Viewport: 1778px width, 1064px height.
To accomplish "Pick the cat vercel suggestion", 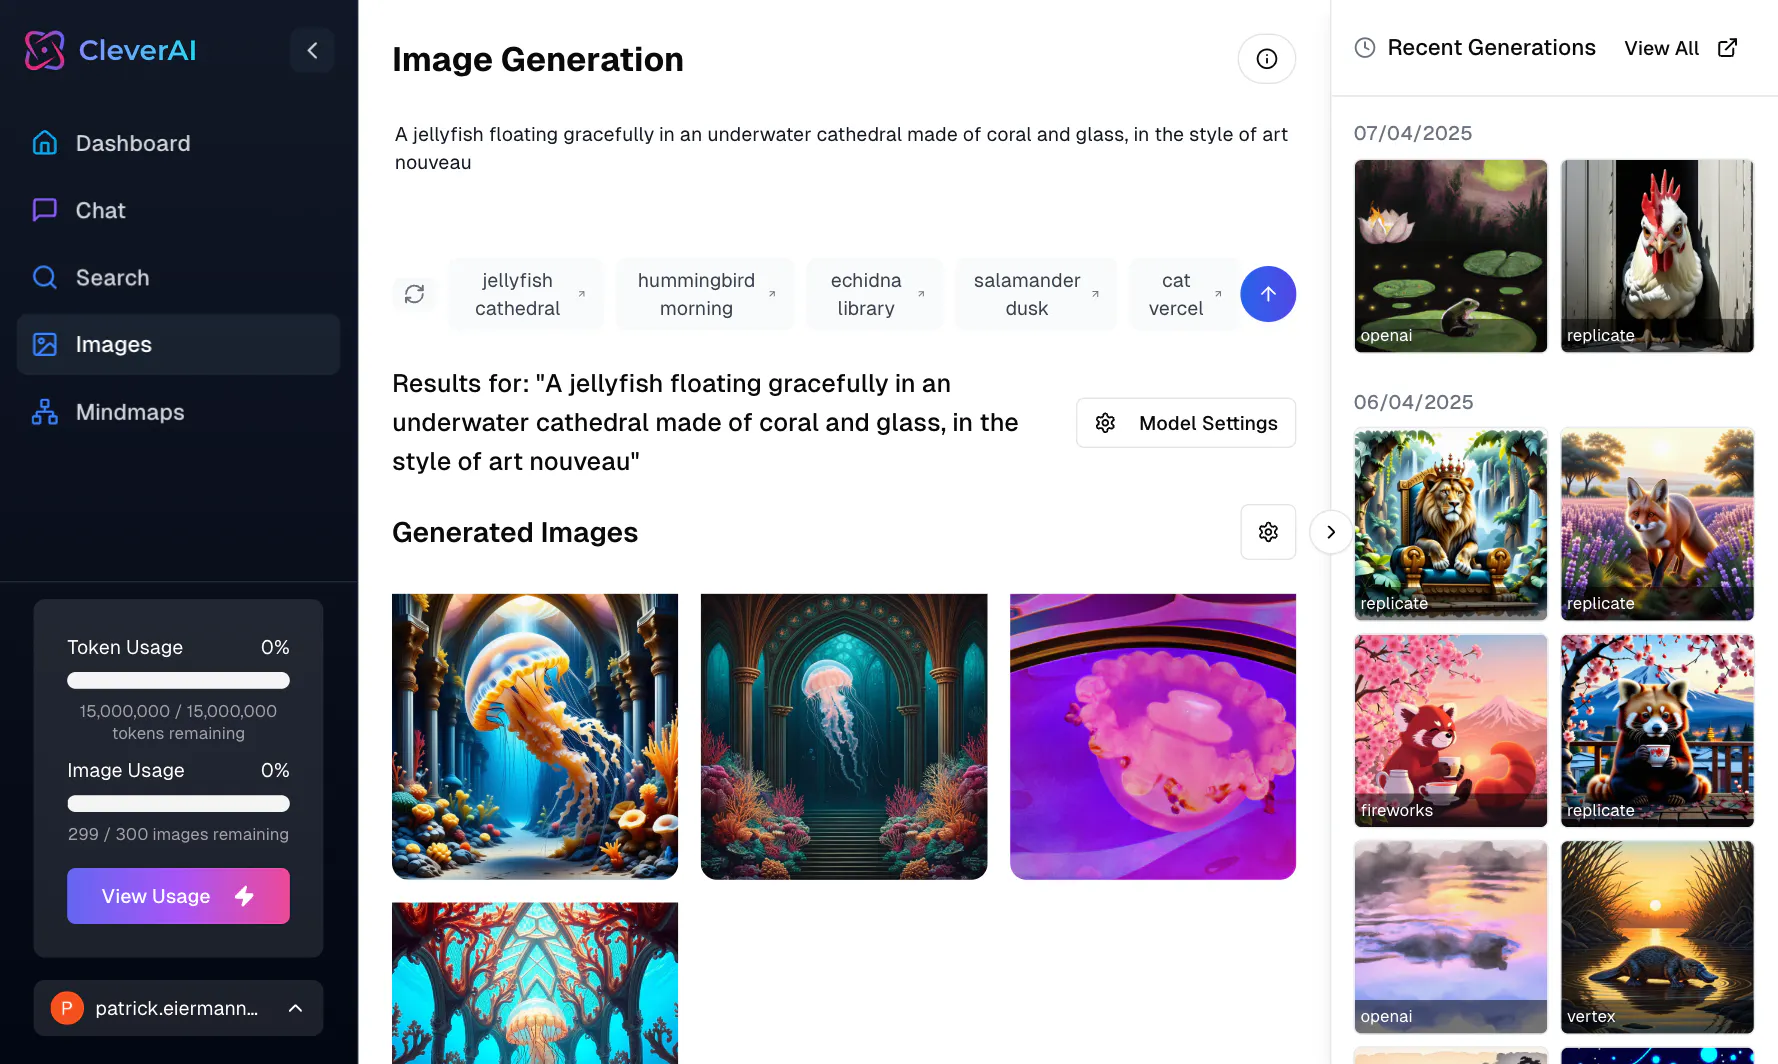I will point(1183,294).
